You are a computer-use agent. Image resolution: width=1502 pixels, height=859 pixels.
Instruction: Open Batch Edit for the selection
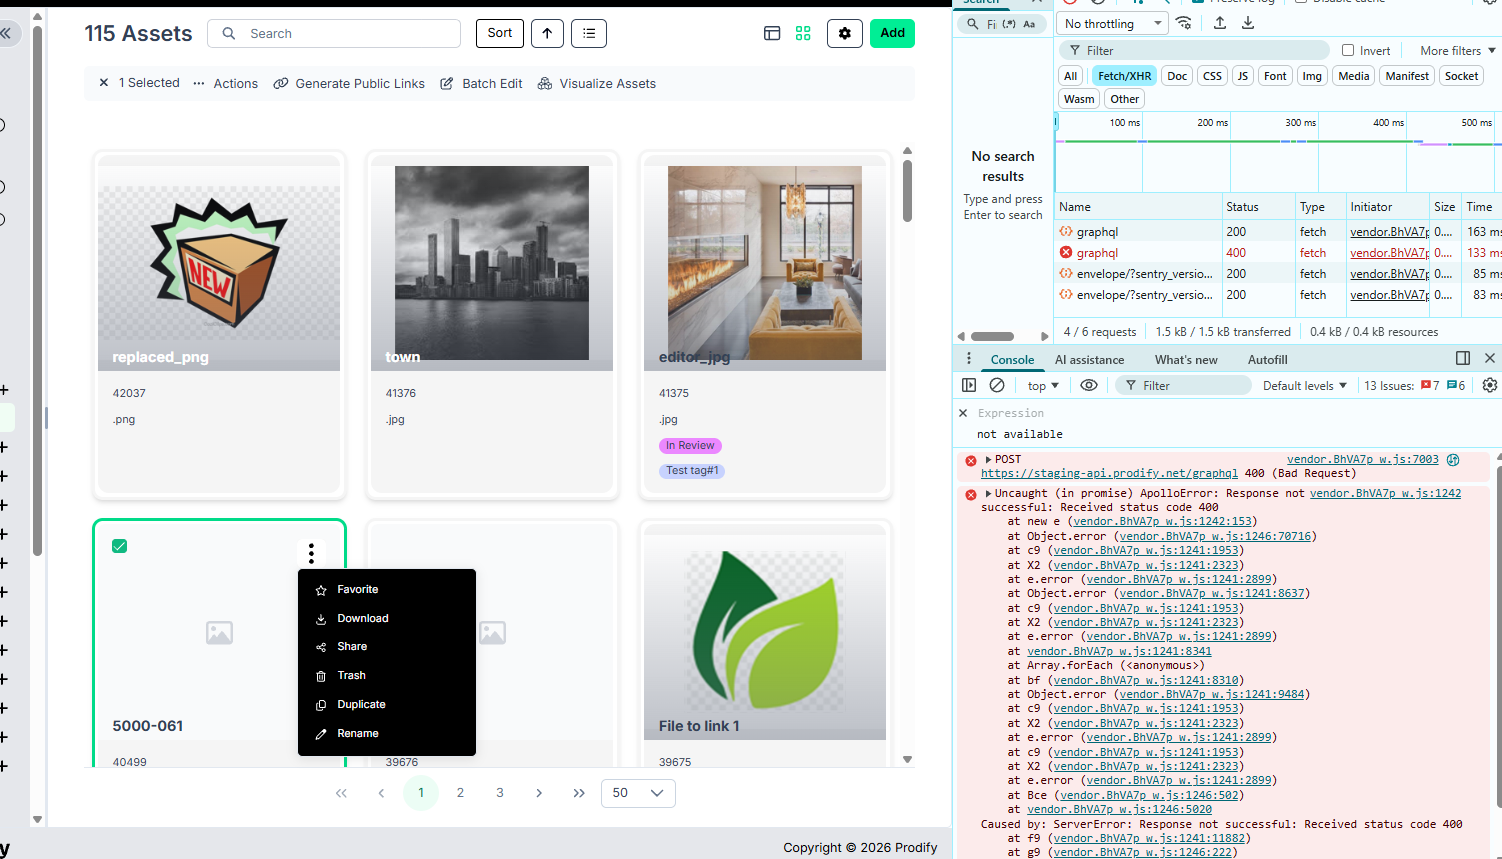coord(481,83)
